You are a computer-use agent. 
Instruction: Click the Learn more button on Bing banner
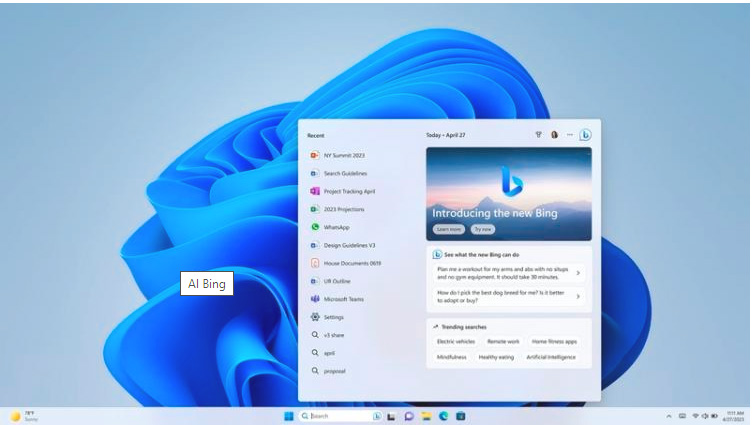tap(449, 230)
